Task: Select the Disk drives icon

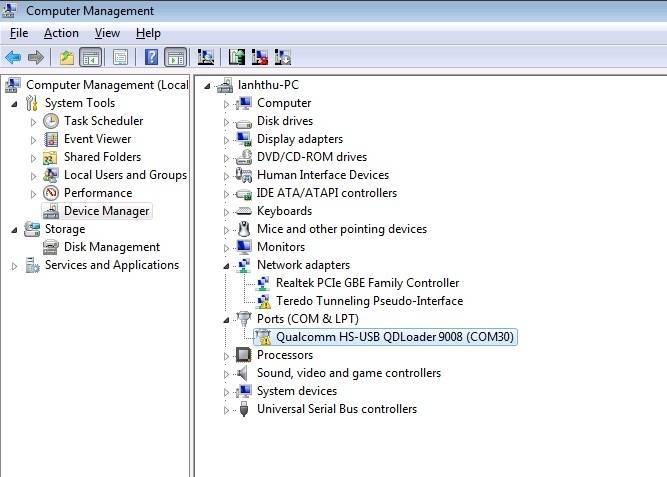Action: click(244, 123)
